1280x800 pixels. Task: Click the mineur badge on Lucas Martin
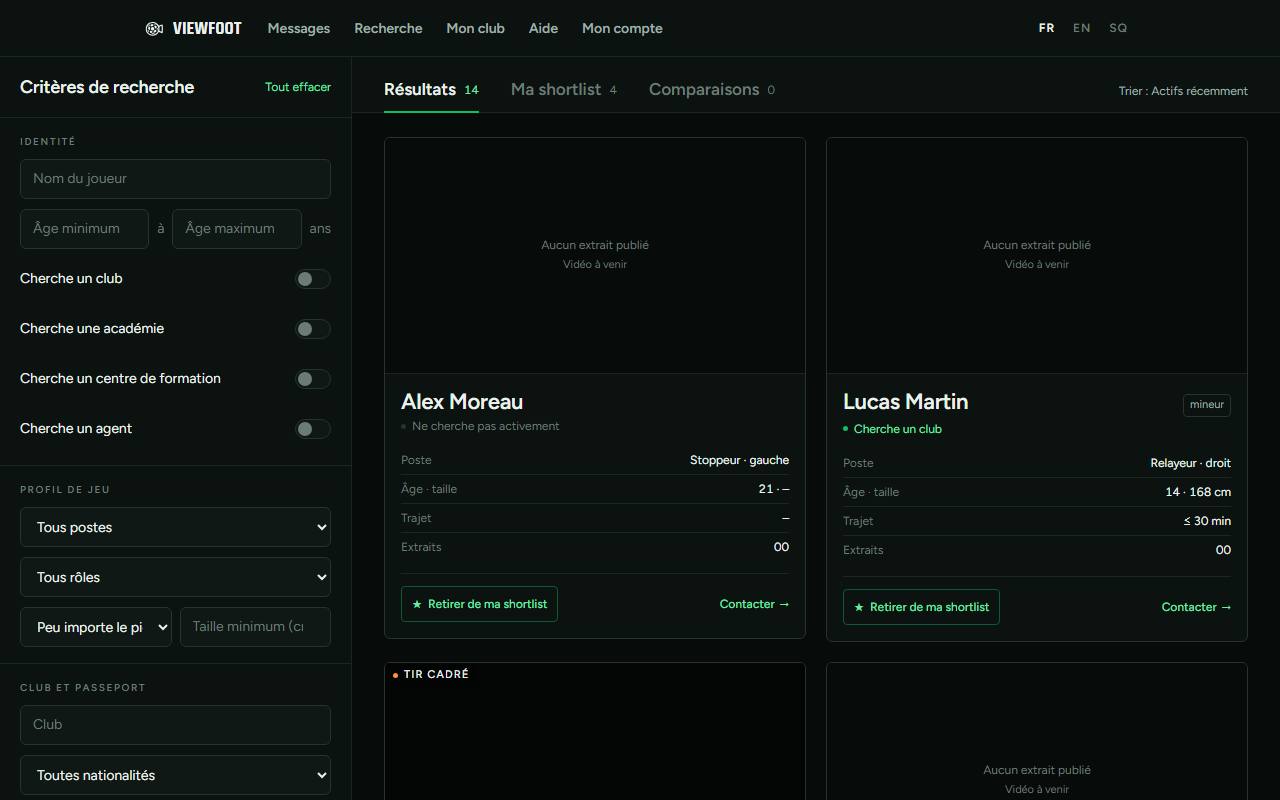click(x=1206, y=405)
